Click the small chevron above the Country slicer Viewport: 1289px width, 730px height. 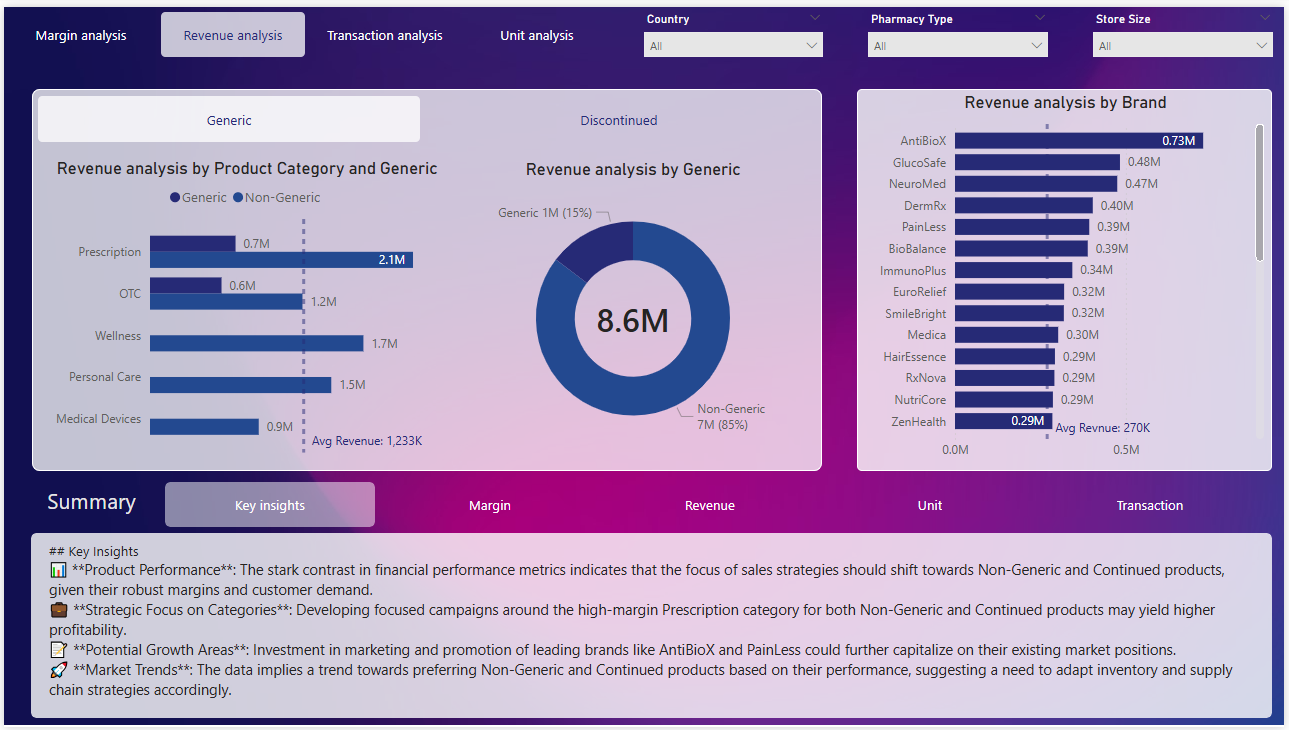[814, 17]
